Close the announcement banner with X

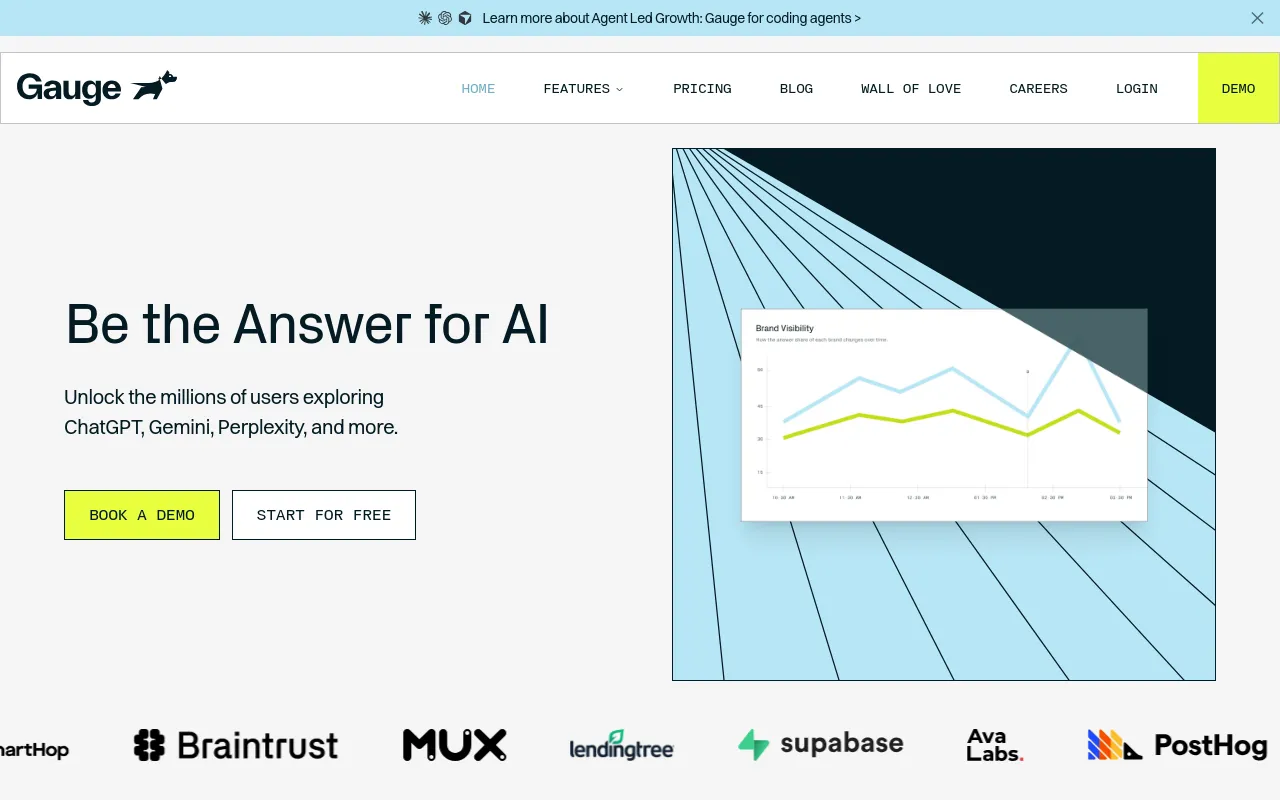pos(1257,18)
